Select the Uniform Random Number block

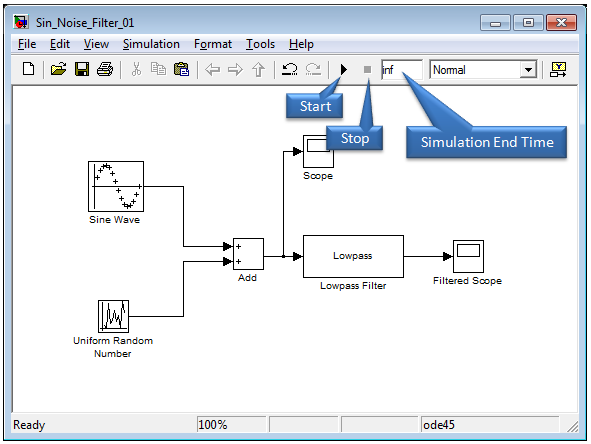pyautogui.click(x=113, y=316)
